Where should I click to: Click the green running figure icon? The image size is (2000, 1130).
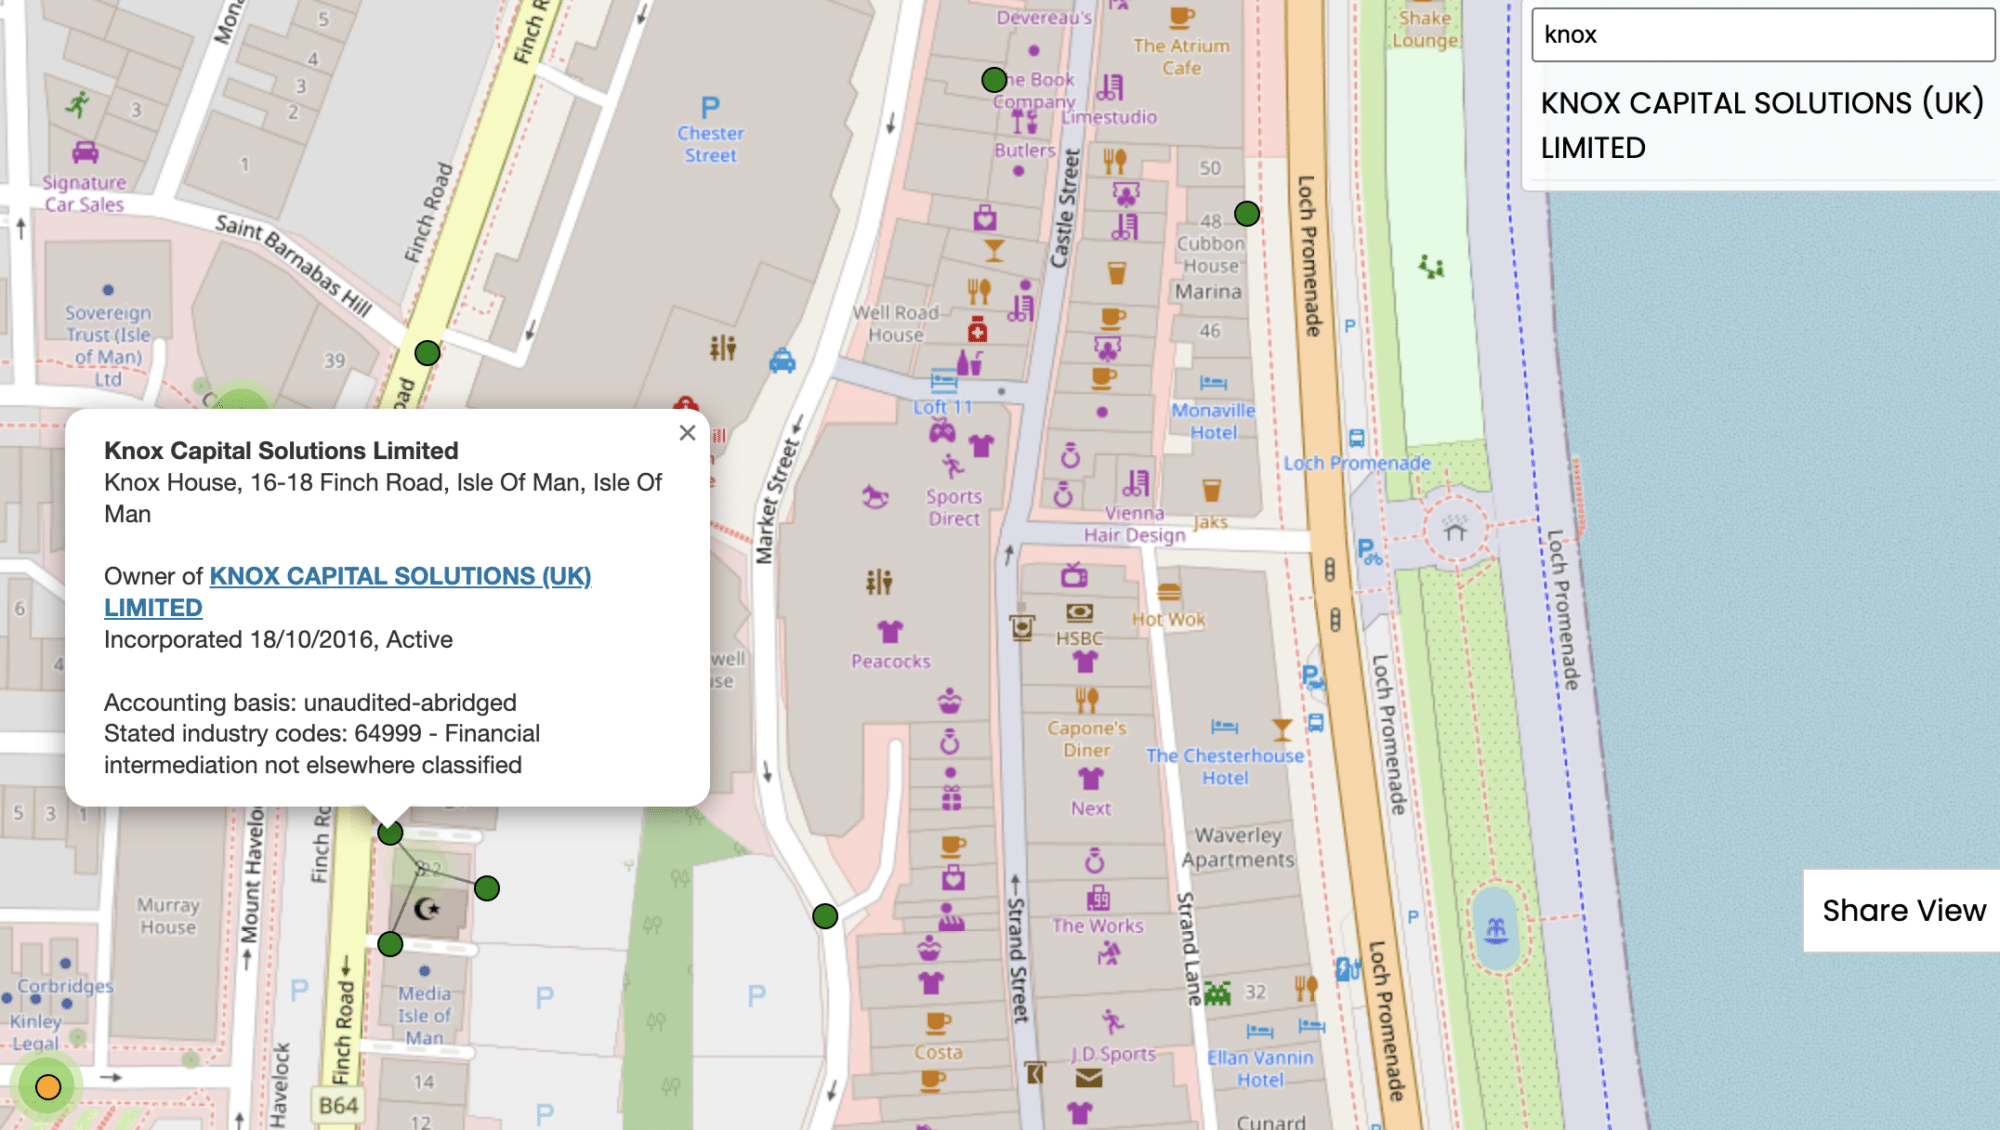pyautogui.click(x=78, y=104)
